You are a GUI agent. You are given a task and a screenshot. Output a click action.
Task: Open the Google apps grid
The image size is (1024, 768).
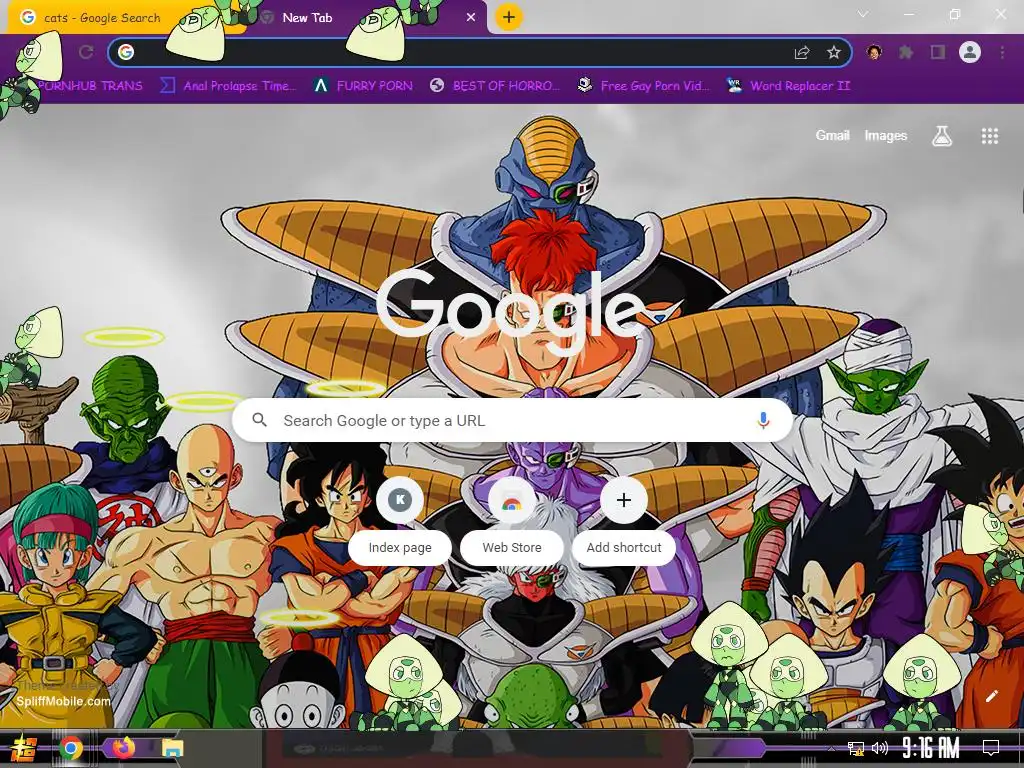(989, 136)
